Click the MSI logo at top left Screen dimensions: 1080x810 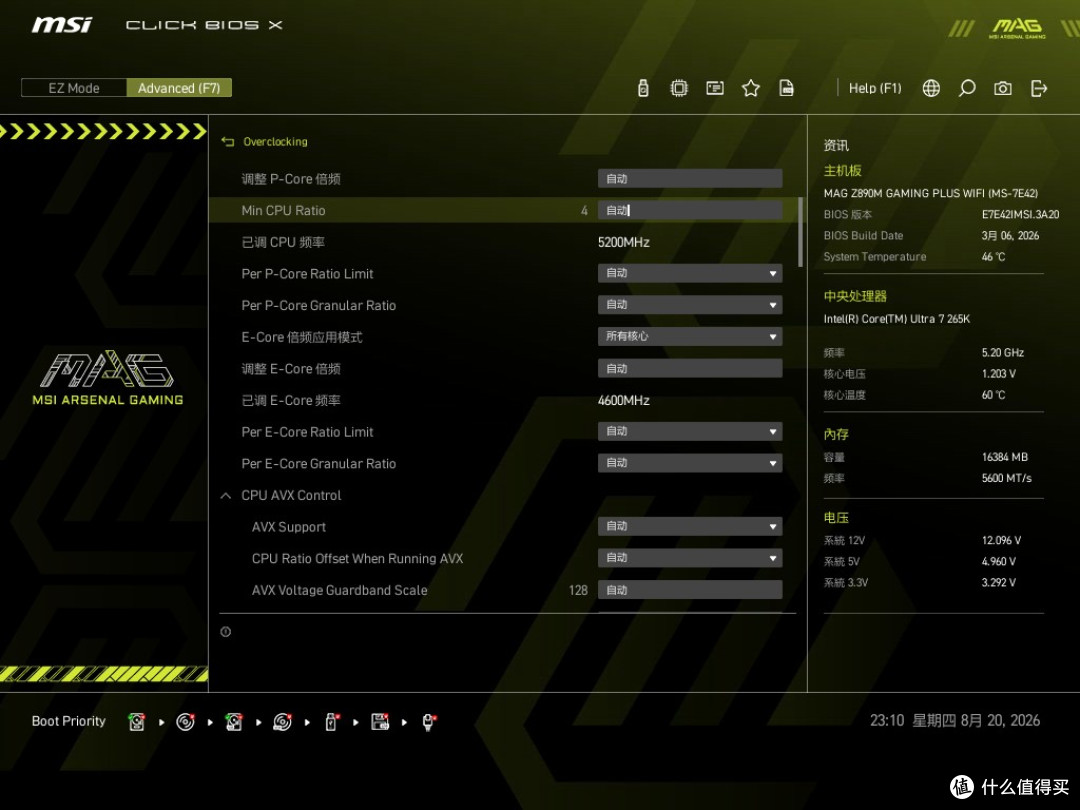point(61,25)
